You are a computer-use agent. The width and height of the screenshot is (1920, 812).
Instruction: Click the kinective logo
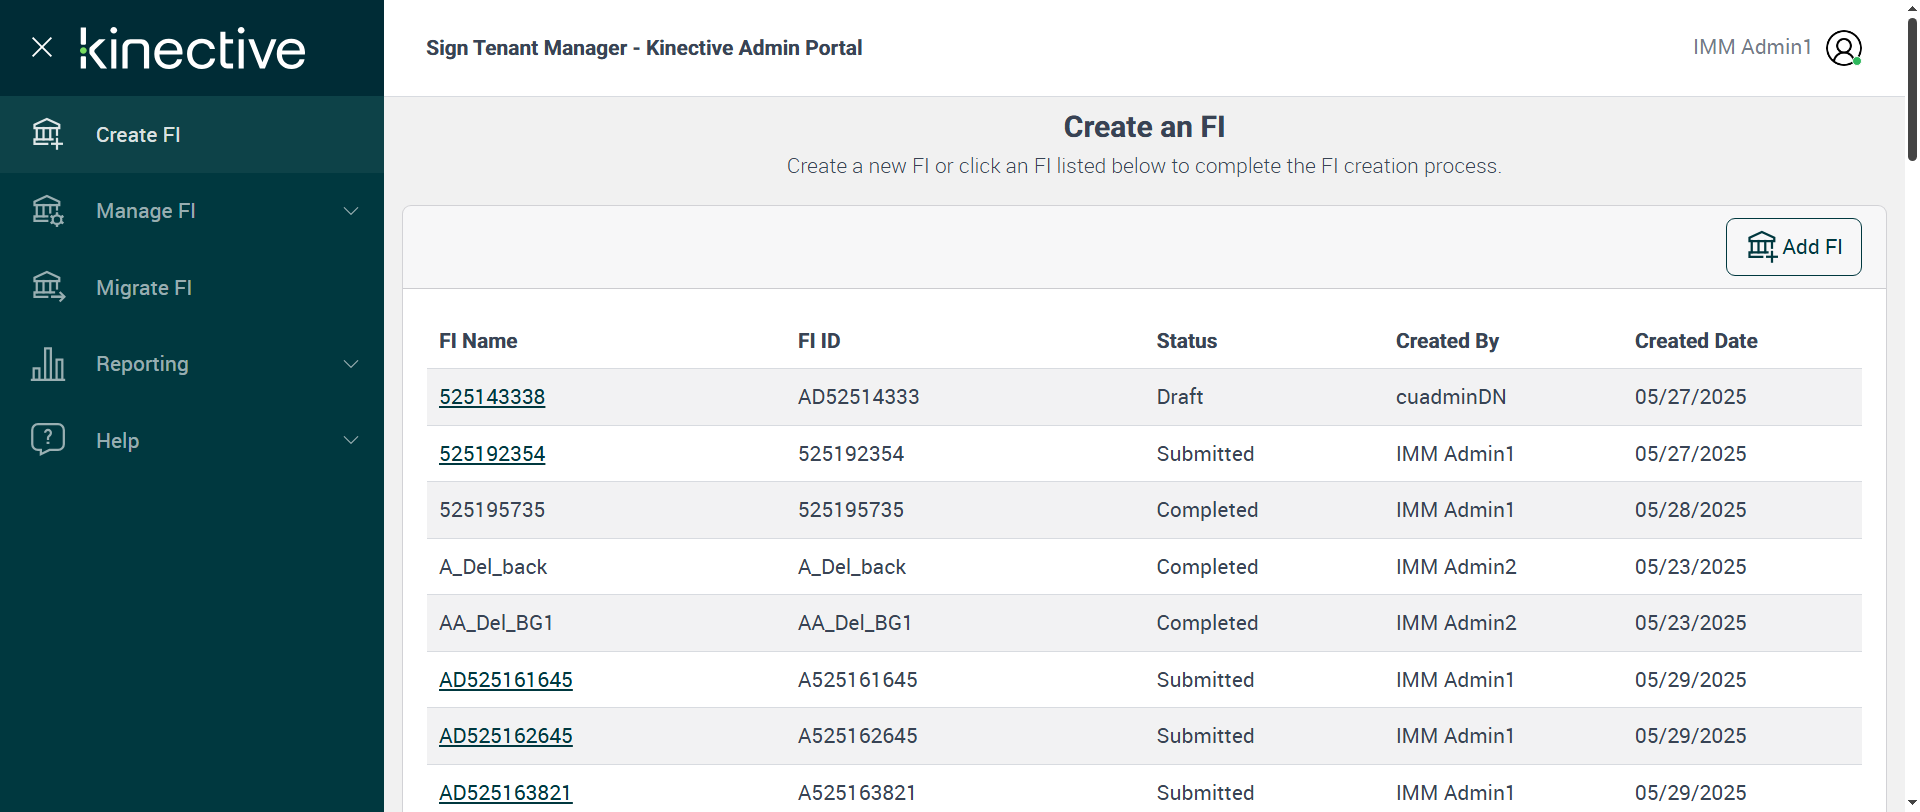(x=193, y=48)
